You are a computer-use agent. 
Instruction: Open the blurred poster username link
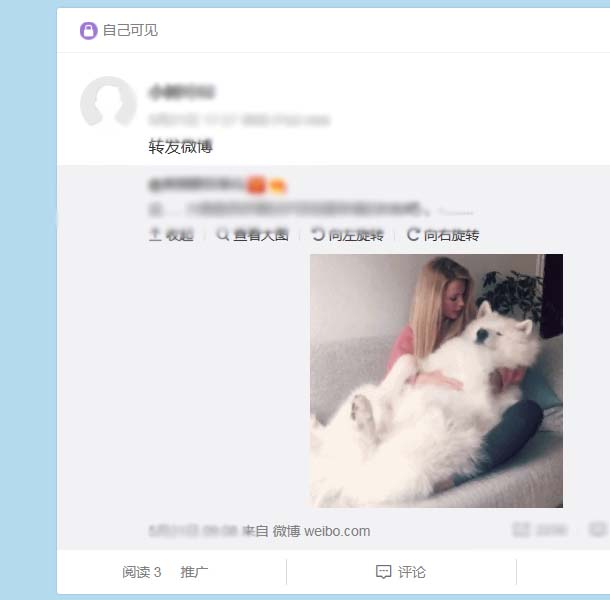181,92
